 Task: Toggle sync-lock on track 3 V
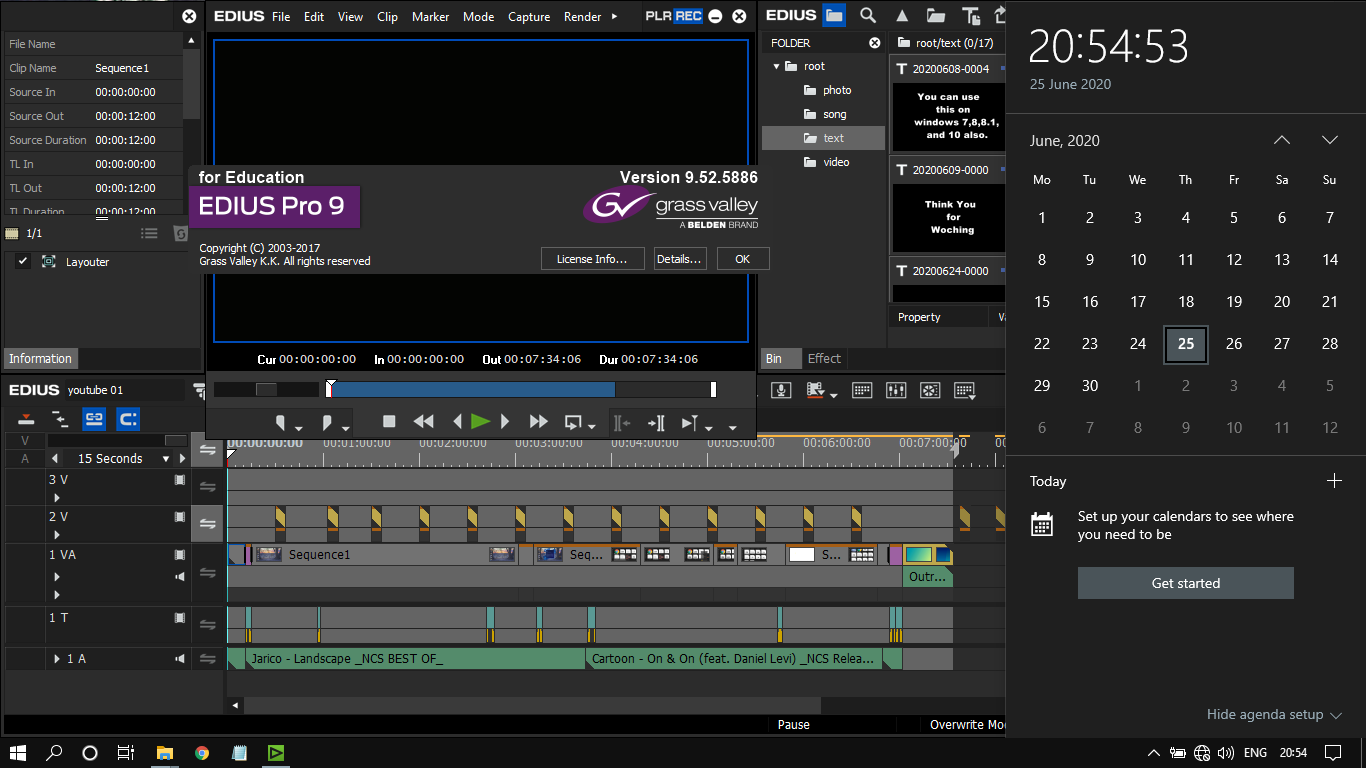[208, 487]
